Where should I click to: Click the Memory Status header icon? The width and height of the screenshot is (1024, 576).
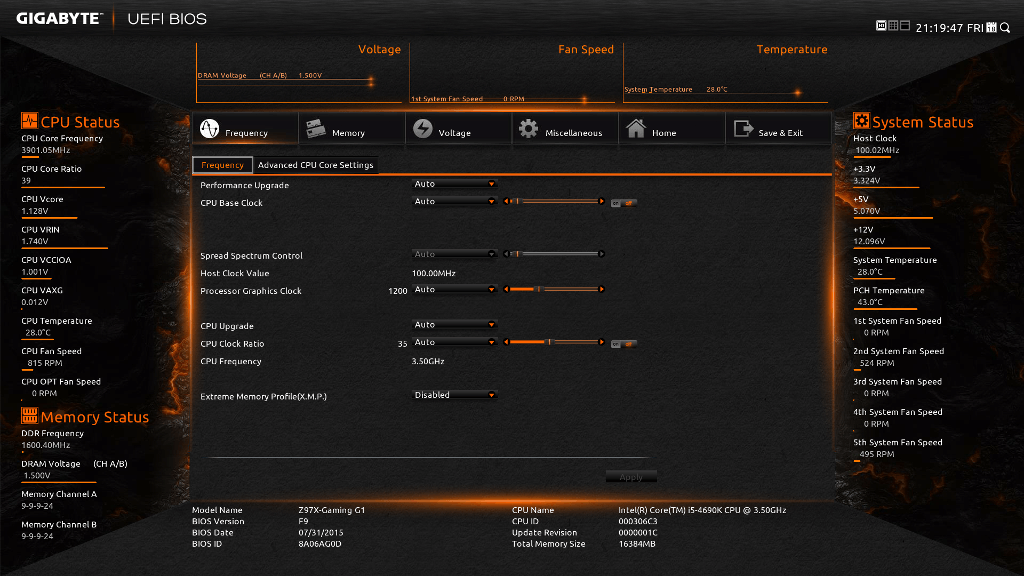[x=29, y=415]
